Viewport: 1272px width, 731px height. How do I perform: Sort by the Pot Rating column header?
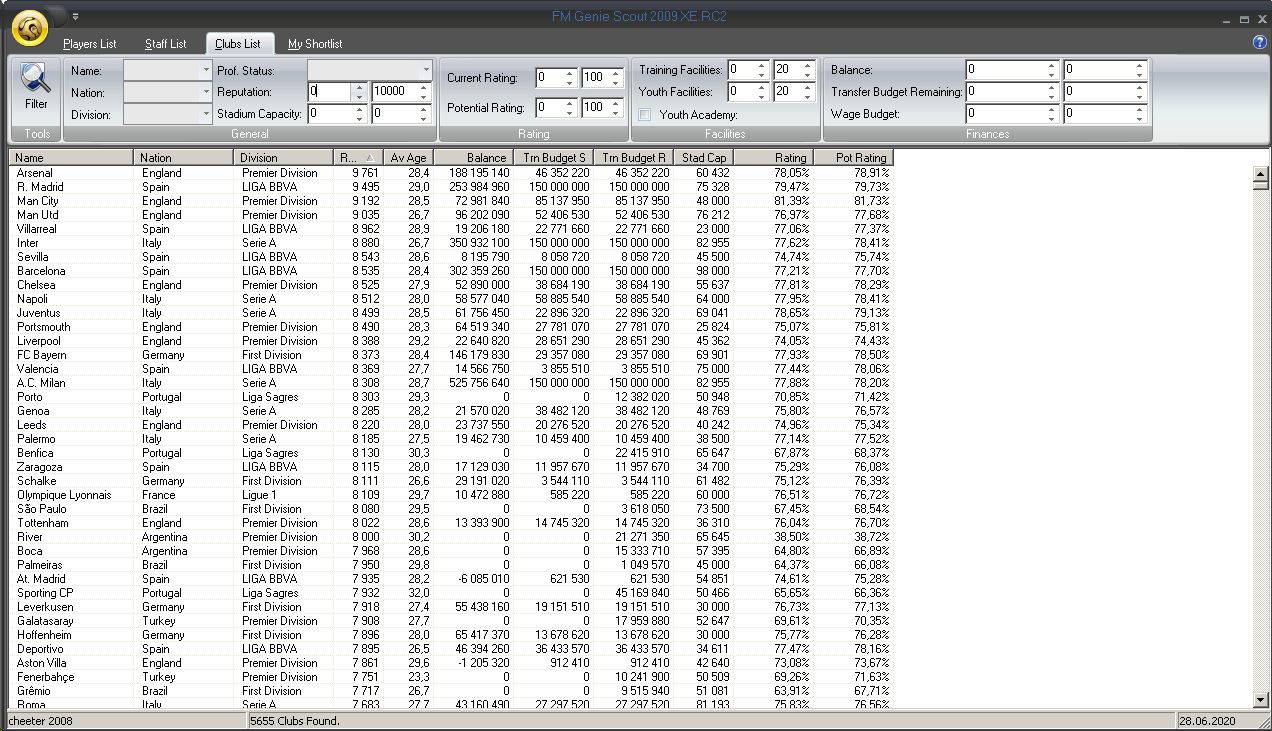point(851,158)
